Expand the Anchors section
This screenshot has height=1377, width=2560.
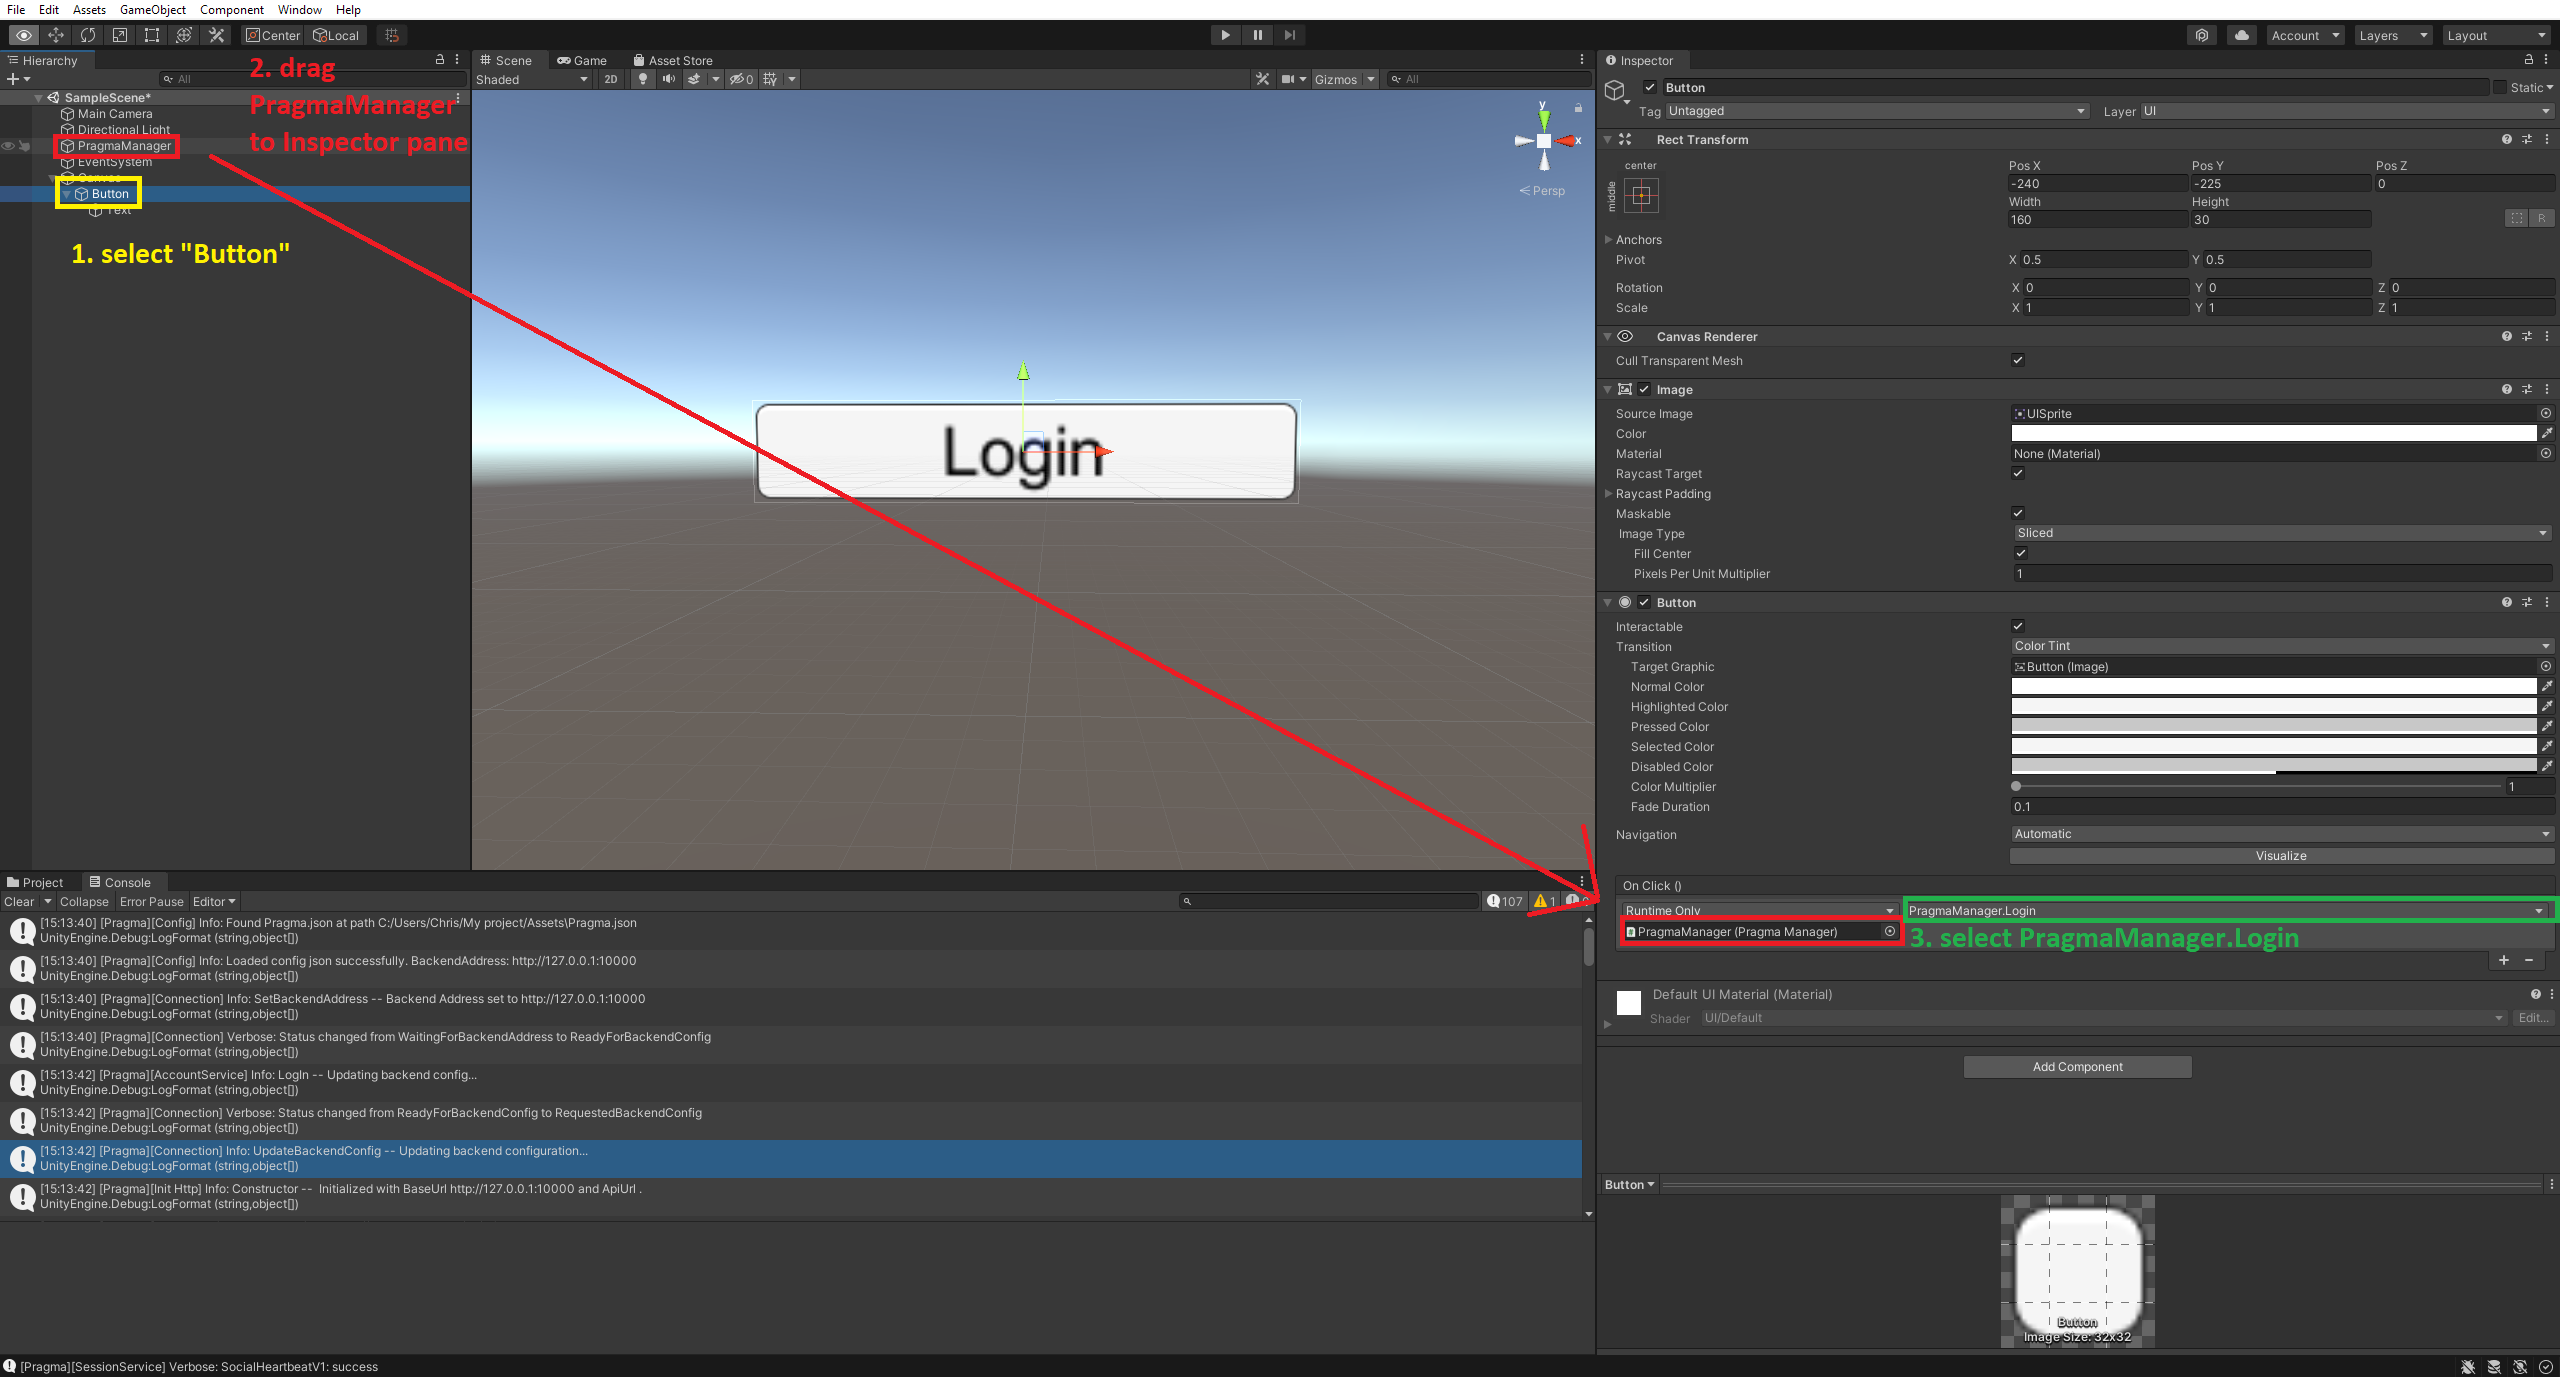1608,239
